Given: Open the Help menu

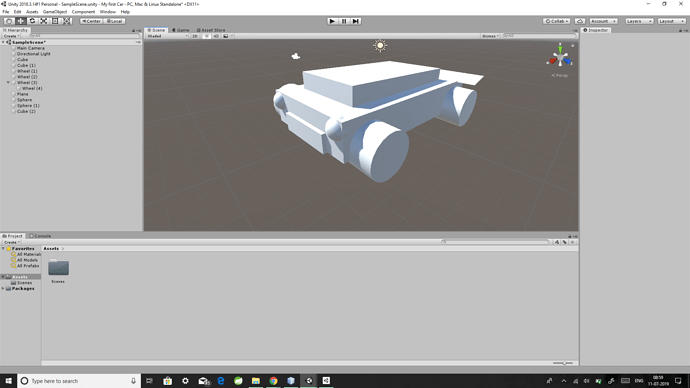Looking at the screenshot, I should [x=125, y=12].
